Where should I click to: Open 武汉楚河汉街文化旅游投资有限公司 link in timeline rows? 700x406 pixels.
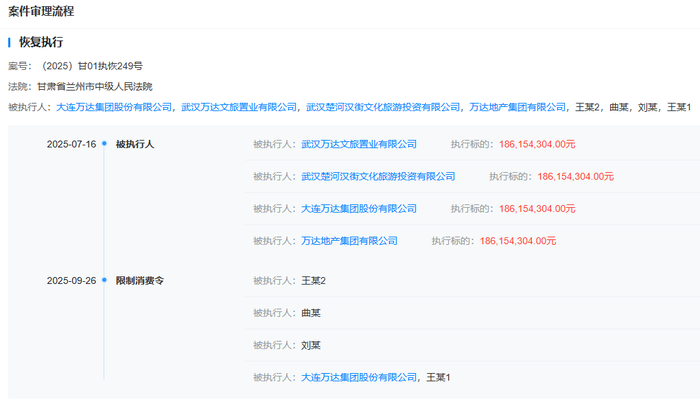(x=378, y=176)
